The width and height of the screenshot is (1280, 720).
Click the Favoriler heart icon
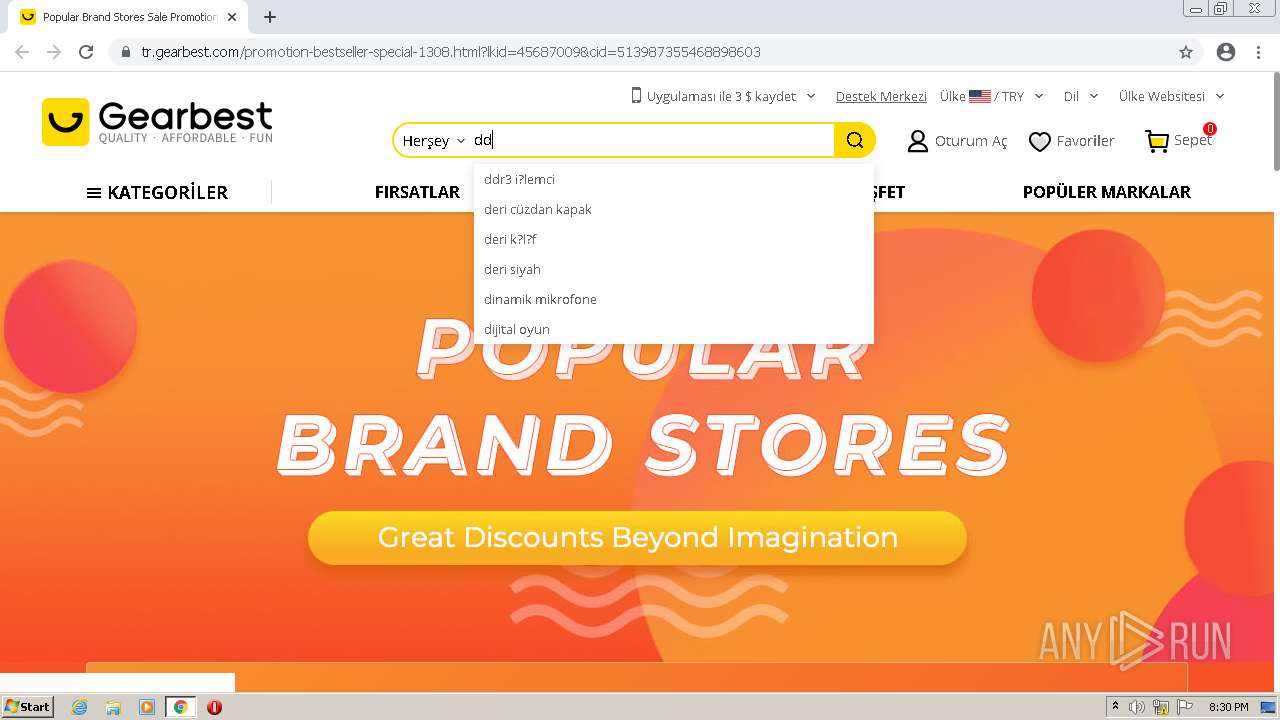(1040, 142)
